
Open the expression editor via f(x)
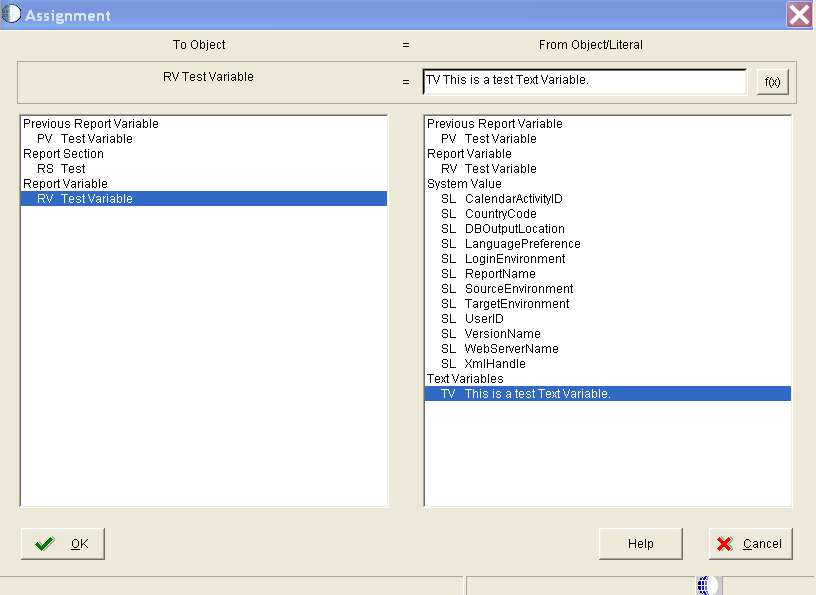(x=771, y=82)
